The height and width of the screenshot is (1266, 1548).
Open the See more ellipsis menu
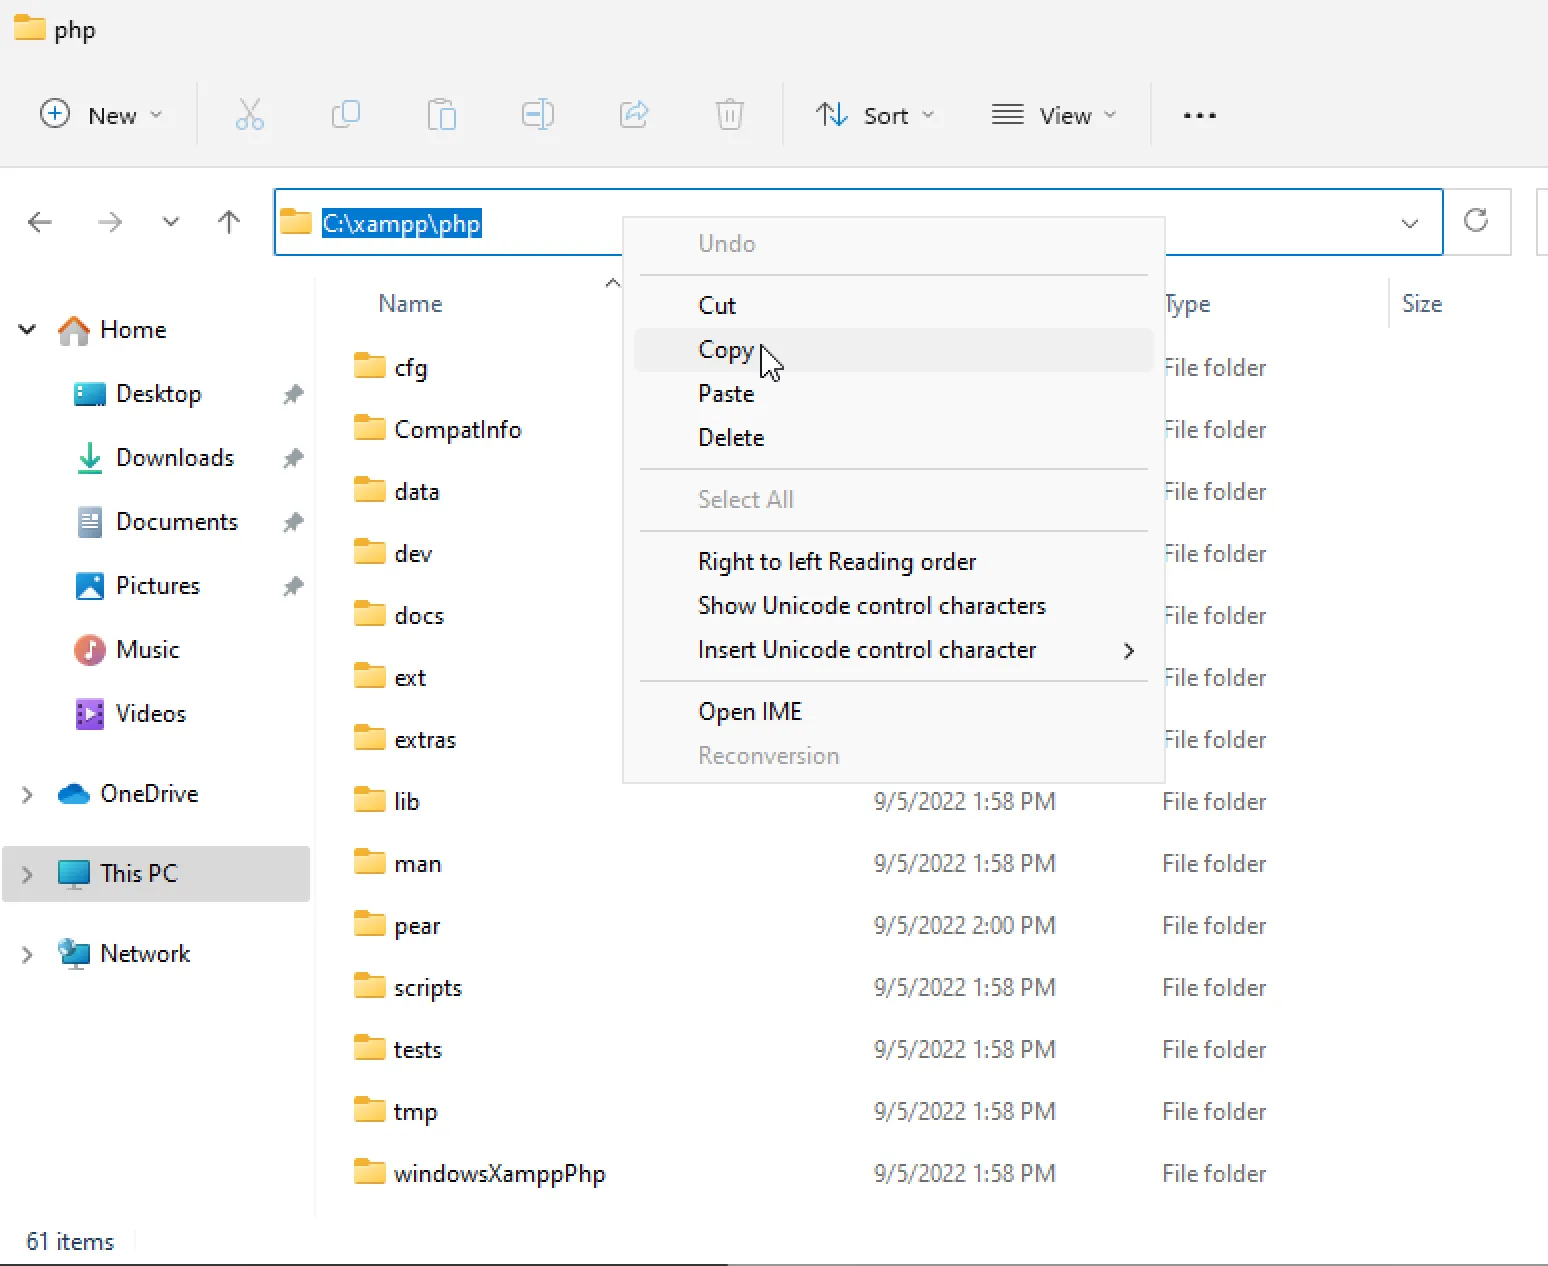[x=1200, y=115]
